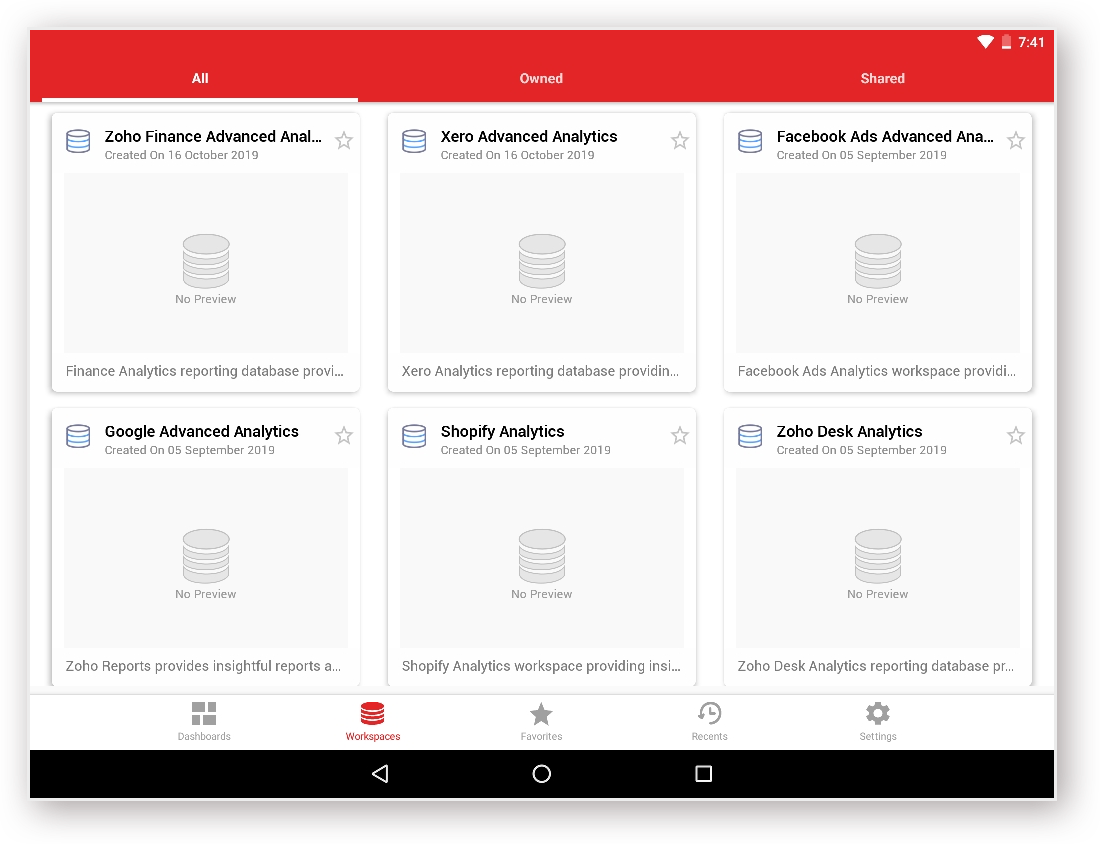Open Facebook Ads workspace preview thumbnail
The height and width of the screenshot is (844, 1100).
[x=878, y=263]
